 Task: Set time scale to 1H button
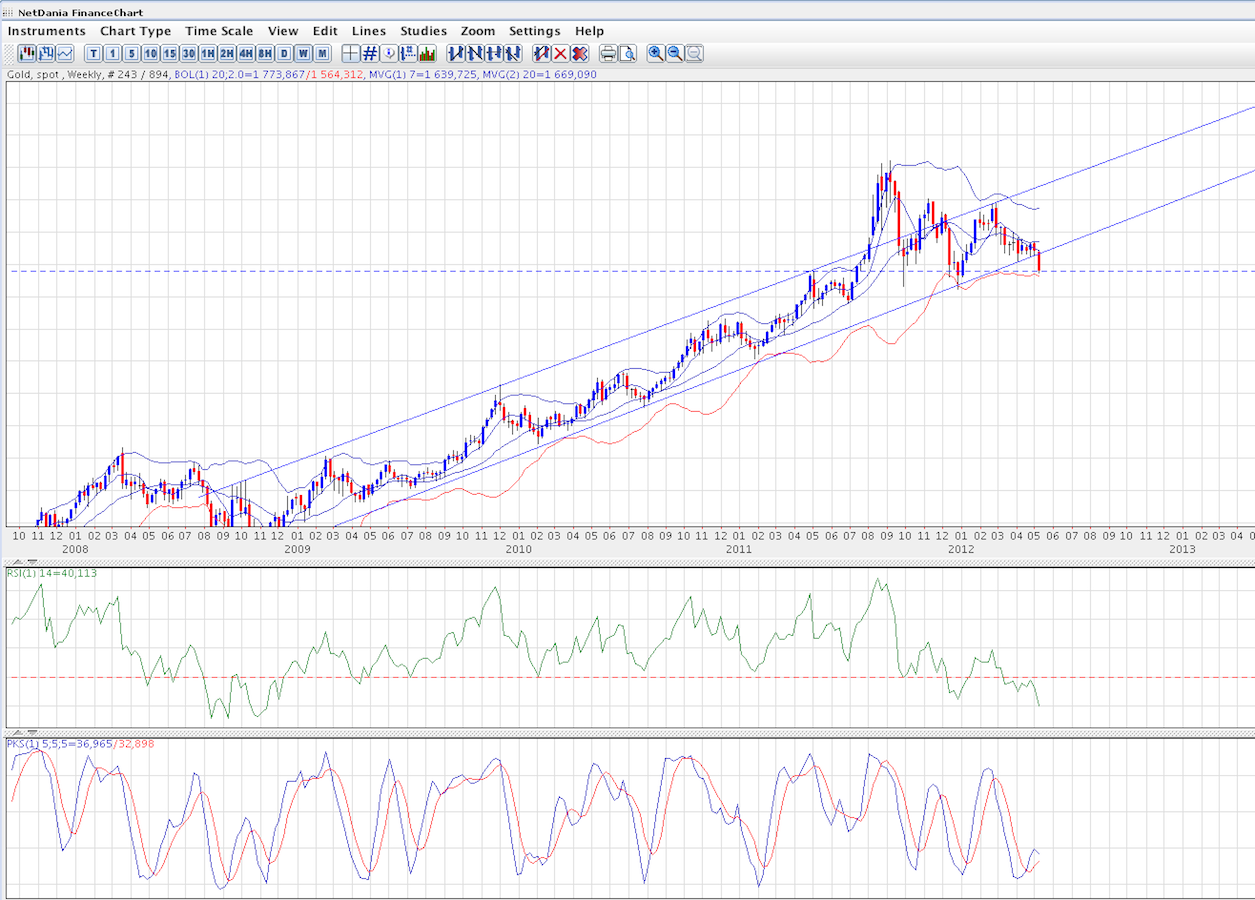tap(208, 53)
